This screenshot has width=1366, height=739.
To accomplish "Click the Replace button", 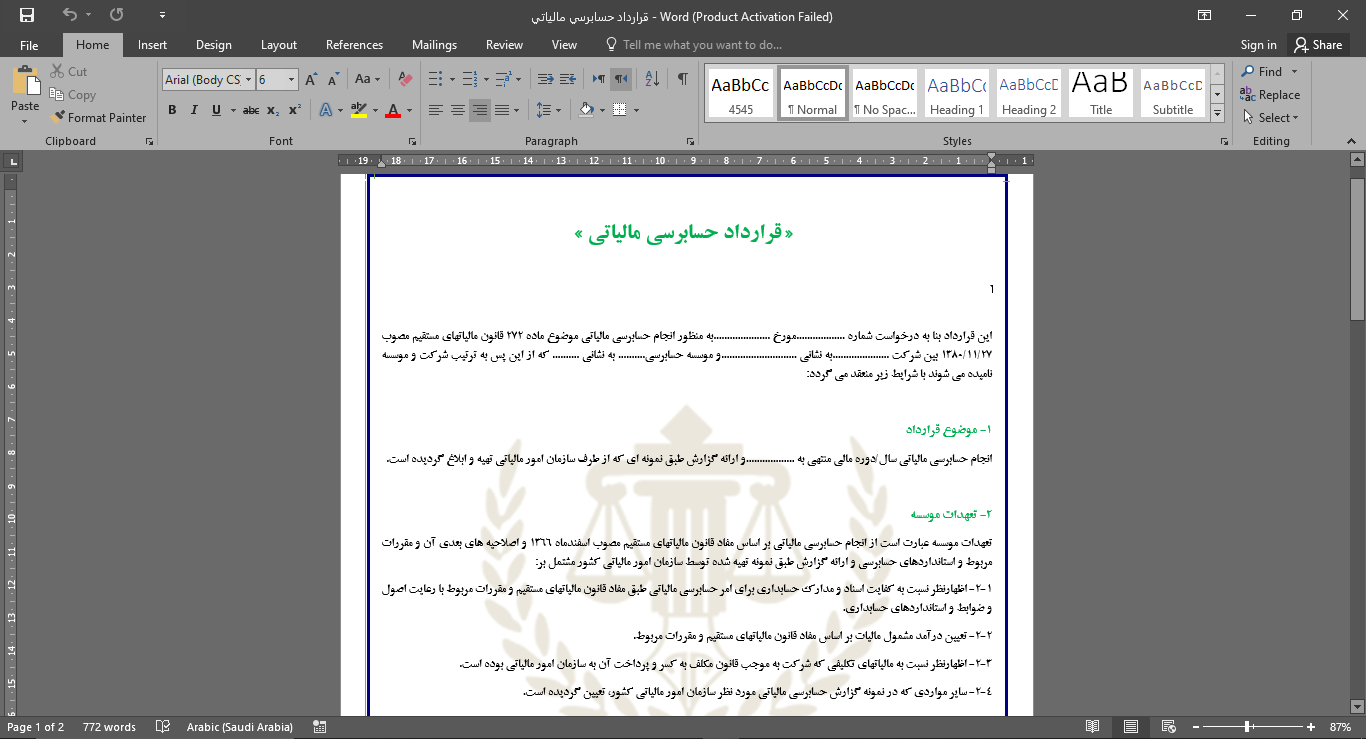I will 1270,95.
